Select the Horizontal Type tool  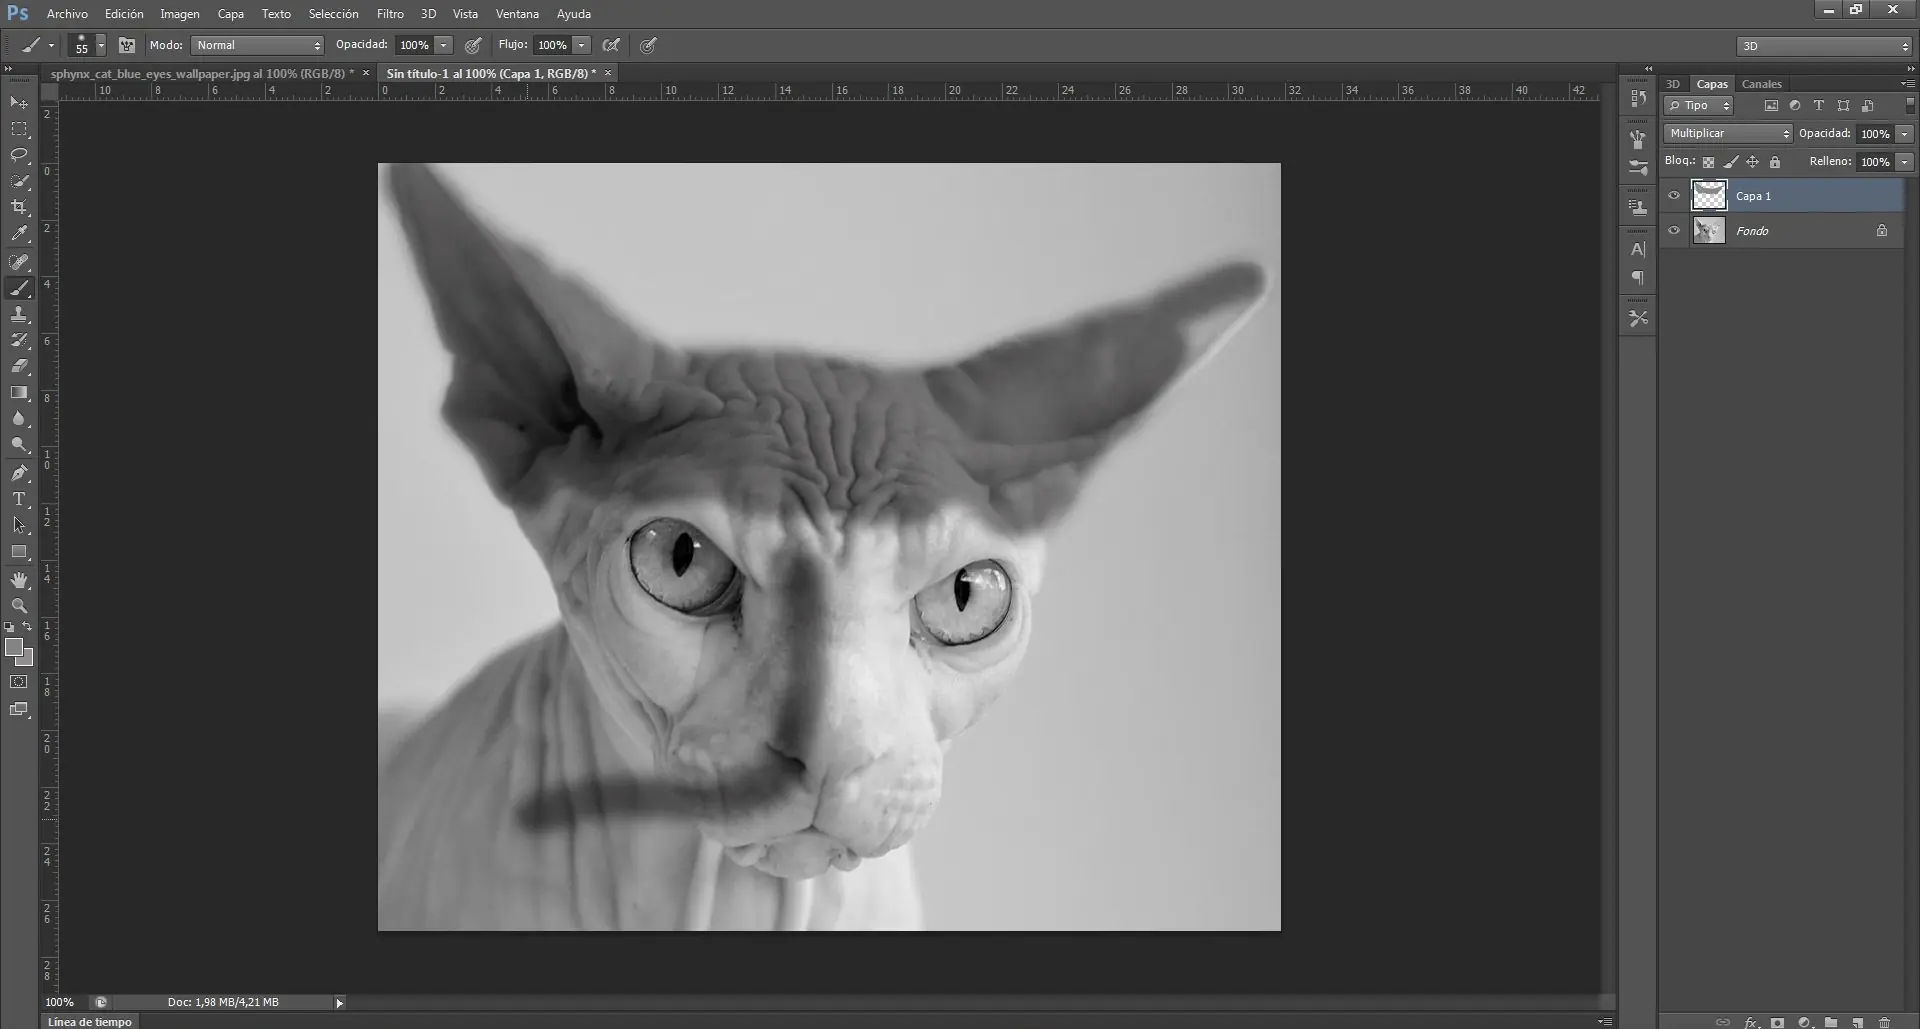pyautogui.click(x=19, y=499)
